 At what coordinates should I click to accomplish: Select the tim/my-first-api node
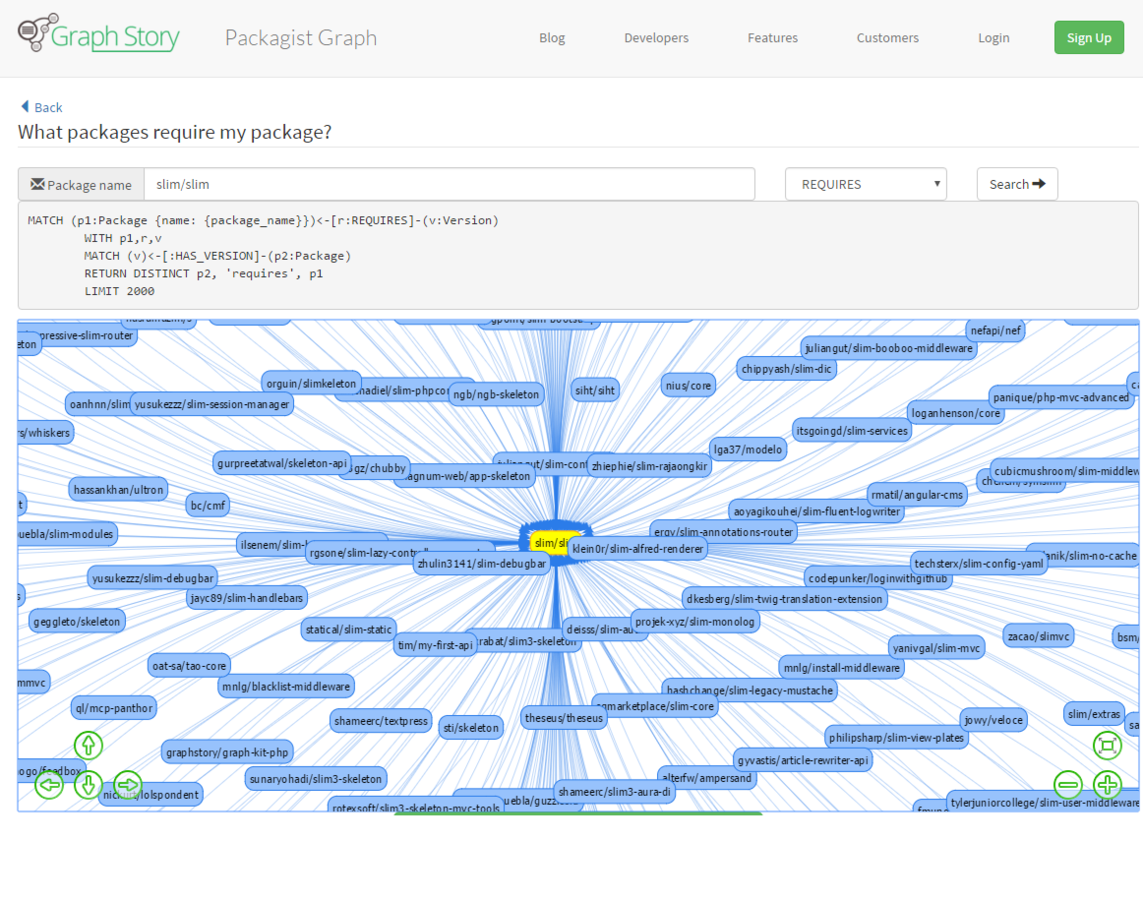point(435,645)
